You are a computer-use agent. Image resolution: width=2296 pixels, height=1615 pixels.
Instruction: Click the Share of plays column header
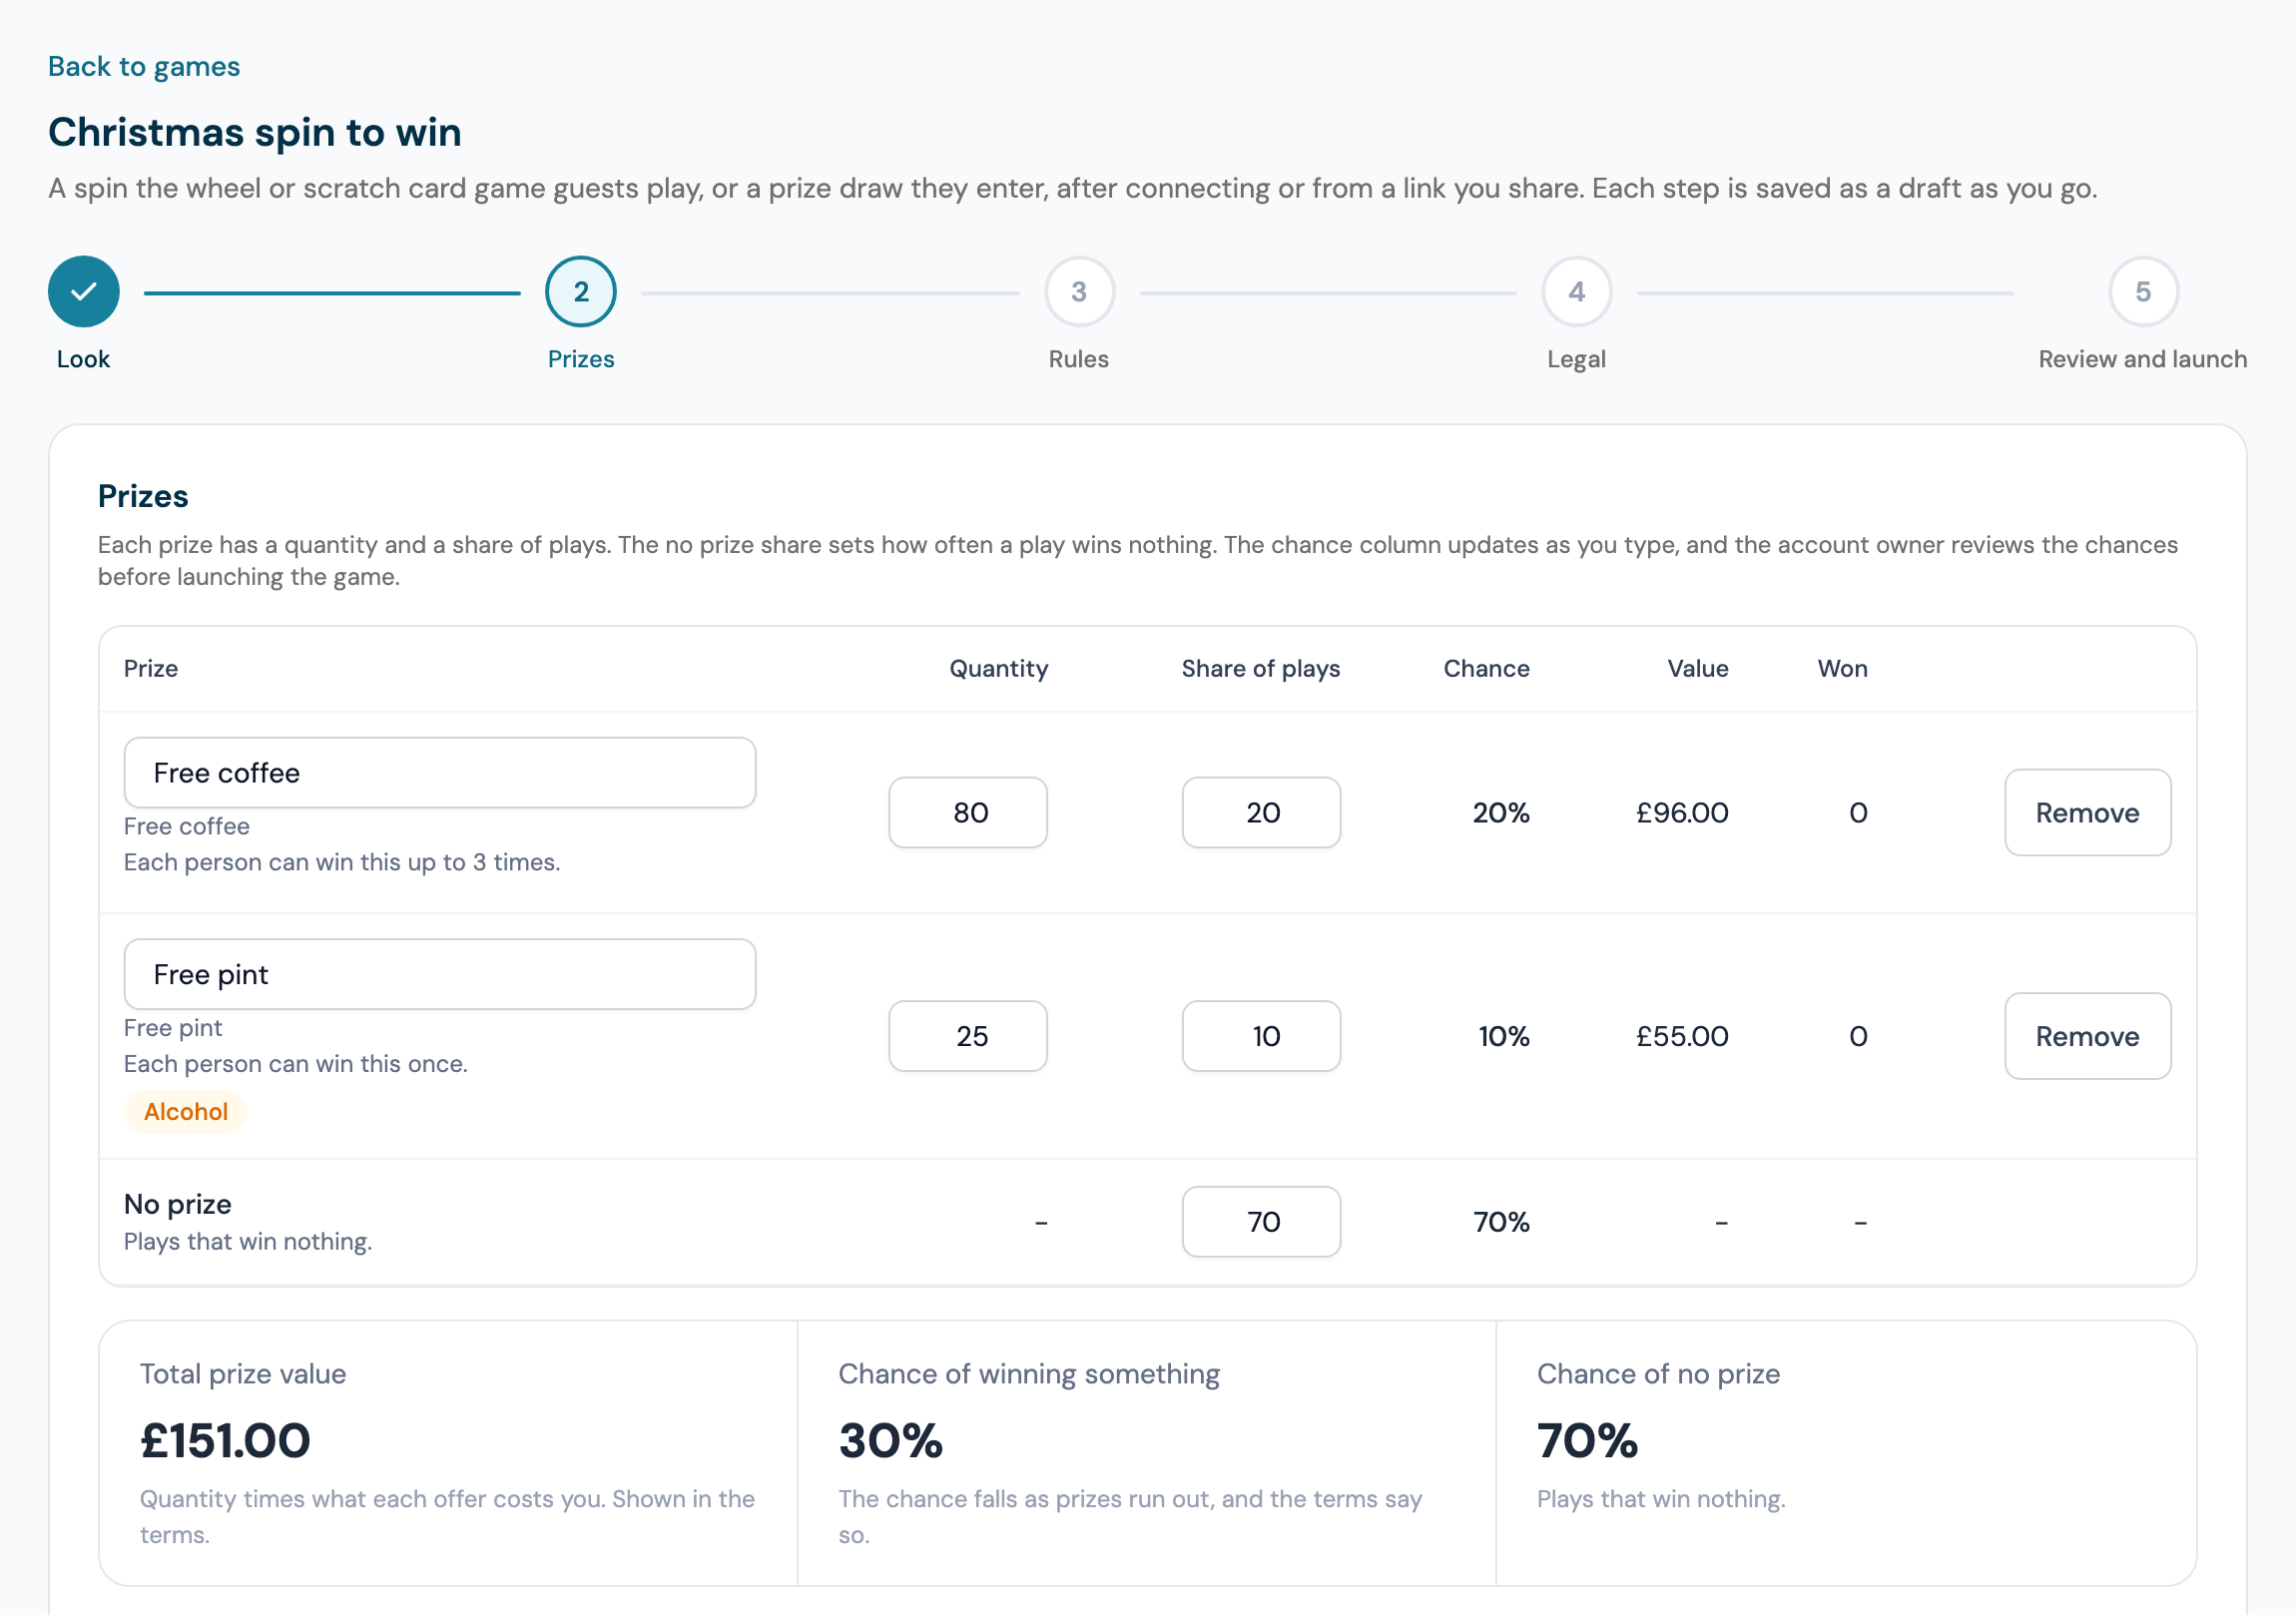tap(1261, 669)
